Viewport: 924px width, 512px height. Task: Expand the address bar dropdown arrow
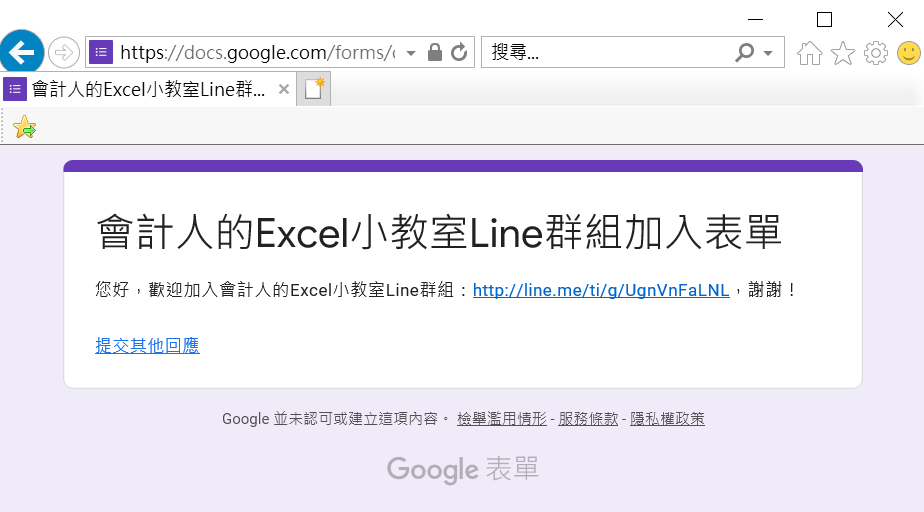tap(411, 53)
